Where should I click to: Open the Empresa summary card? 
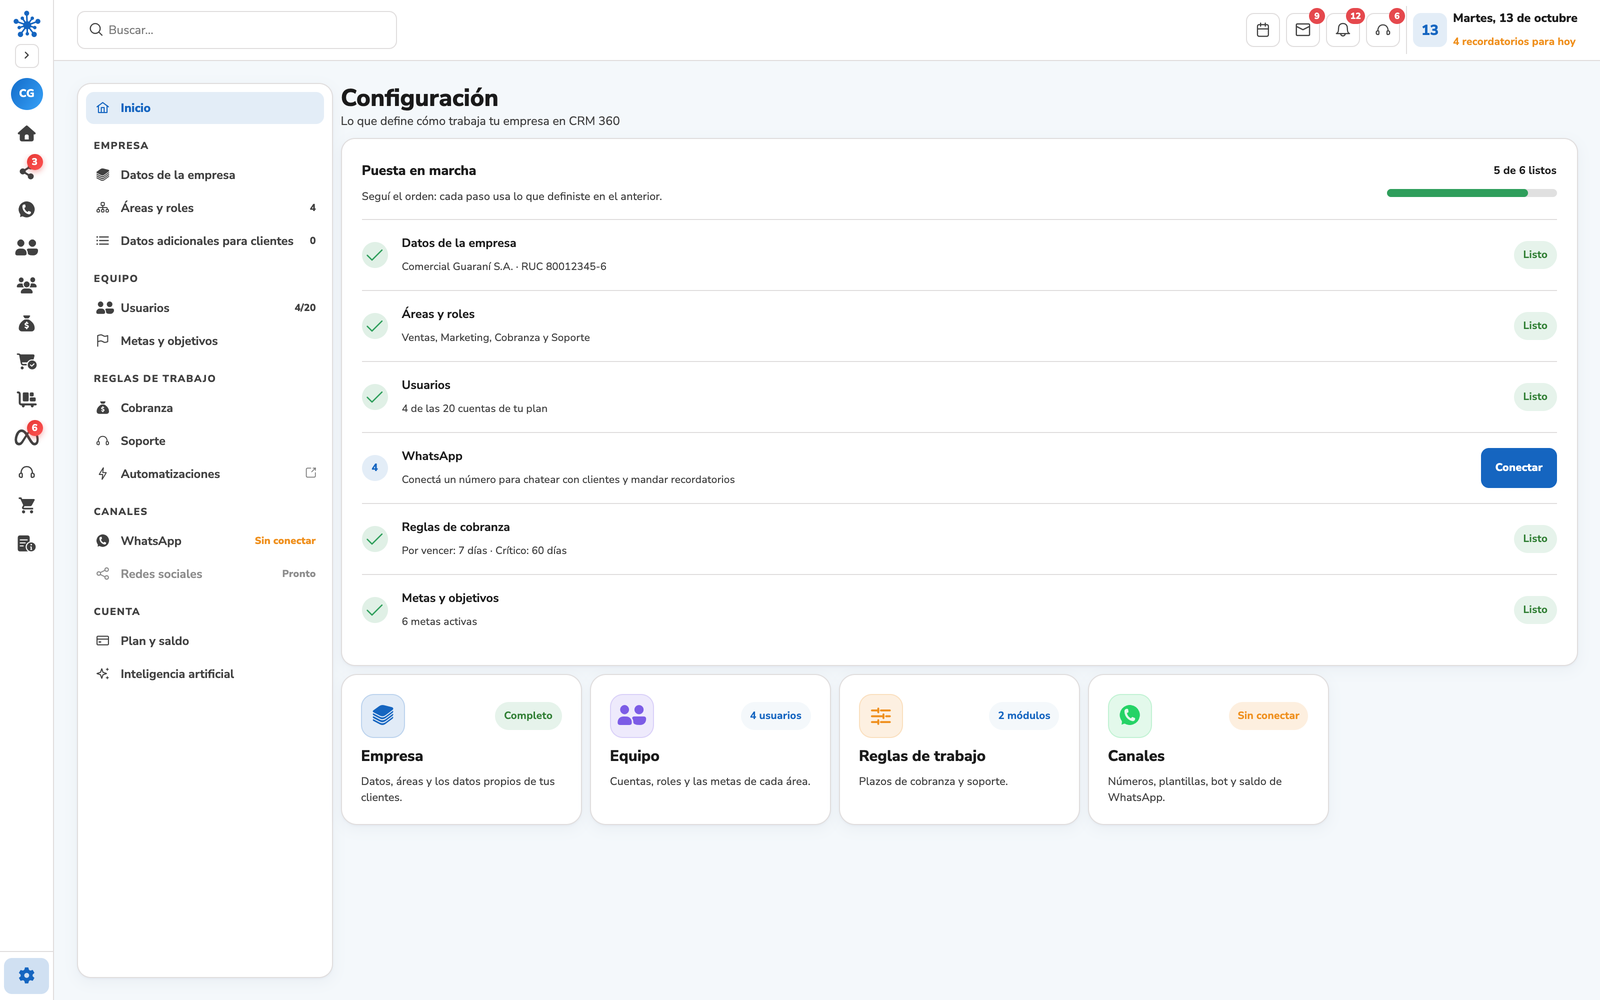461,750
